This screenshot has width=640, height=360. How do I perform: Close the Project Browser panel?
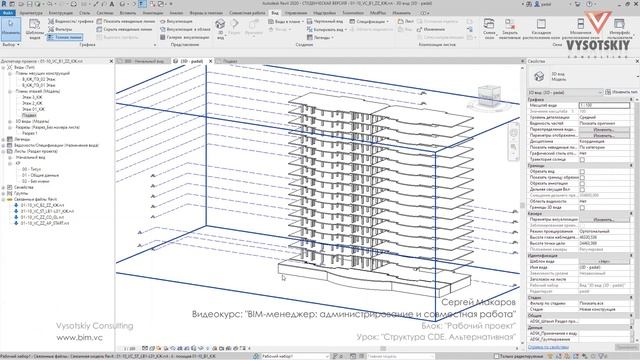pyautogui.click(x=111, y=61)
